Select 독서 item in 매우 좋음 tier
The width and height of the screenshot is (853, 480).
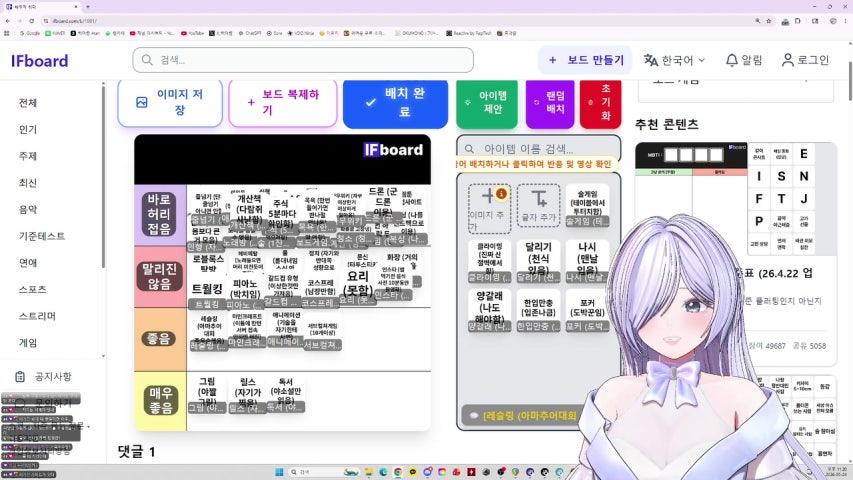coord(286,394)
